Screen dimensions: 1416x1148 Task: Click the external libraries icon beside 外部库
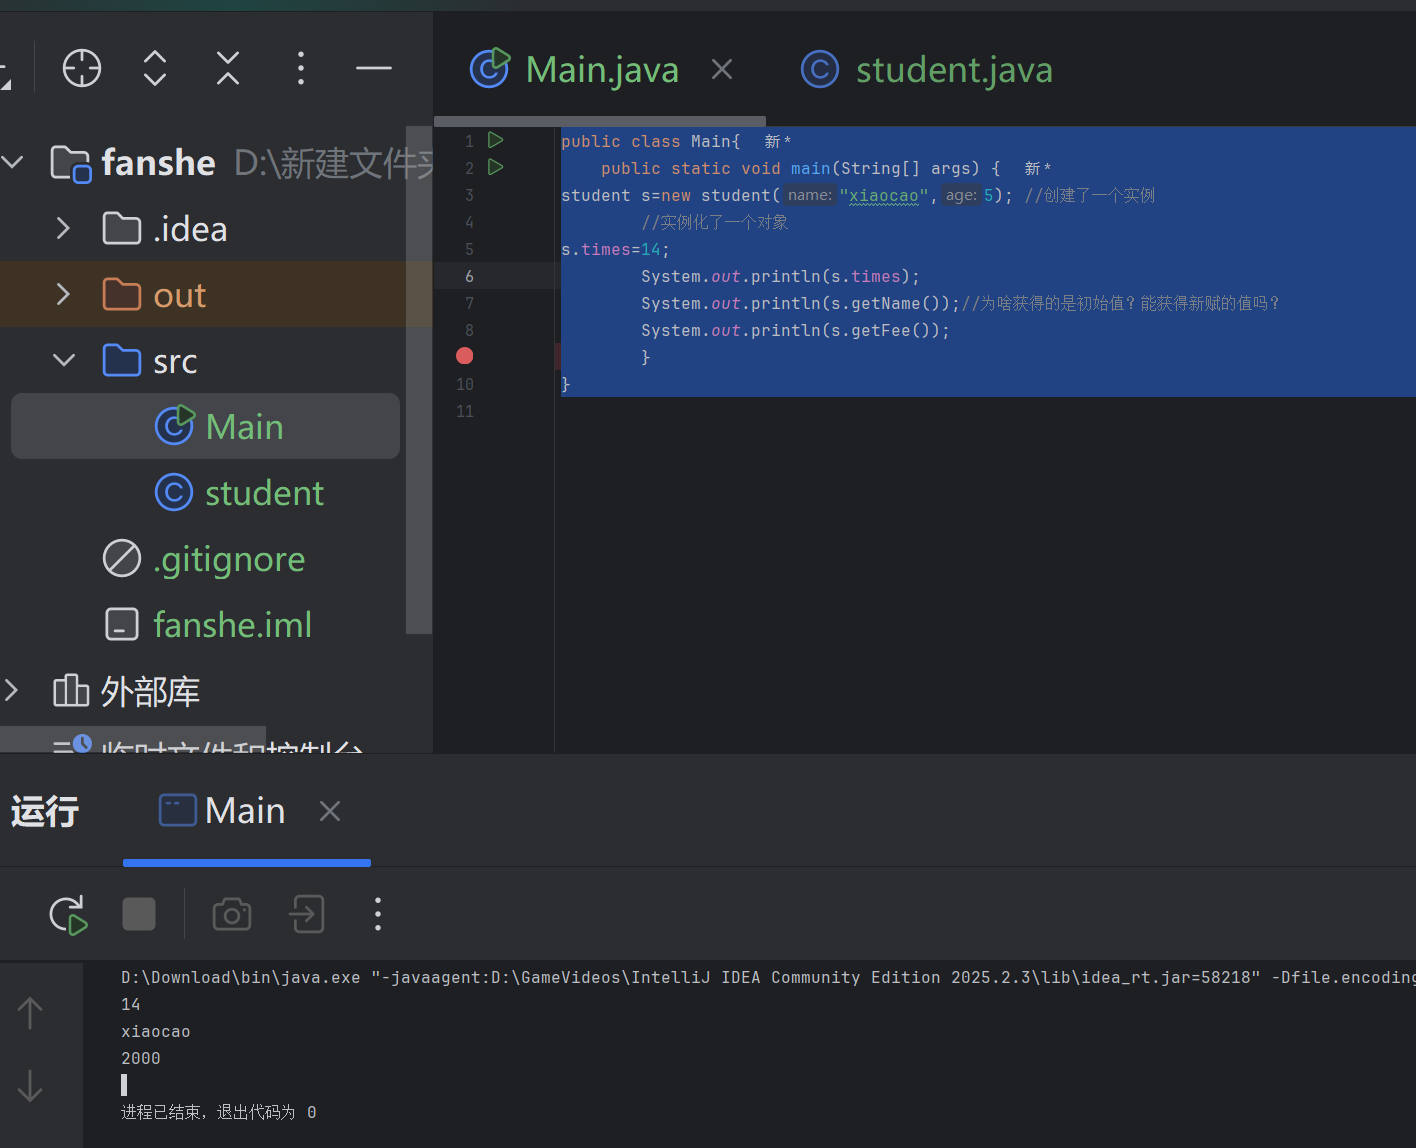(x=71, y=690)
